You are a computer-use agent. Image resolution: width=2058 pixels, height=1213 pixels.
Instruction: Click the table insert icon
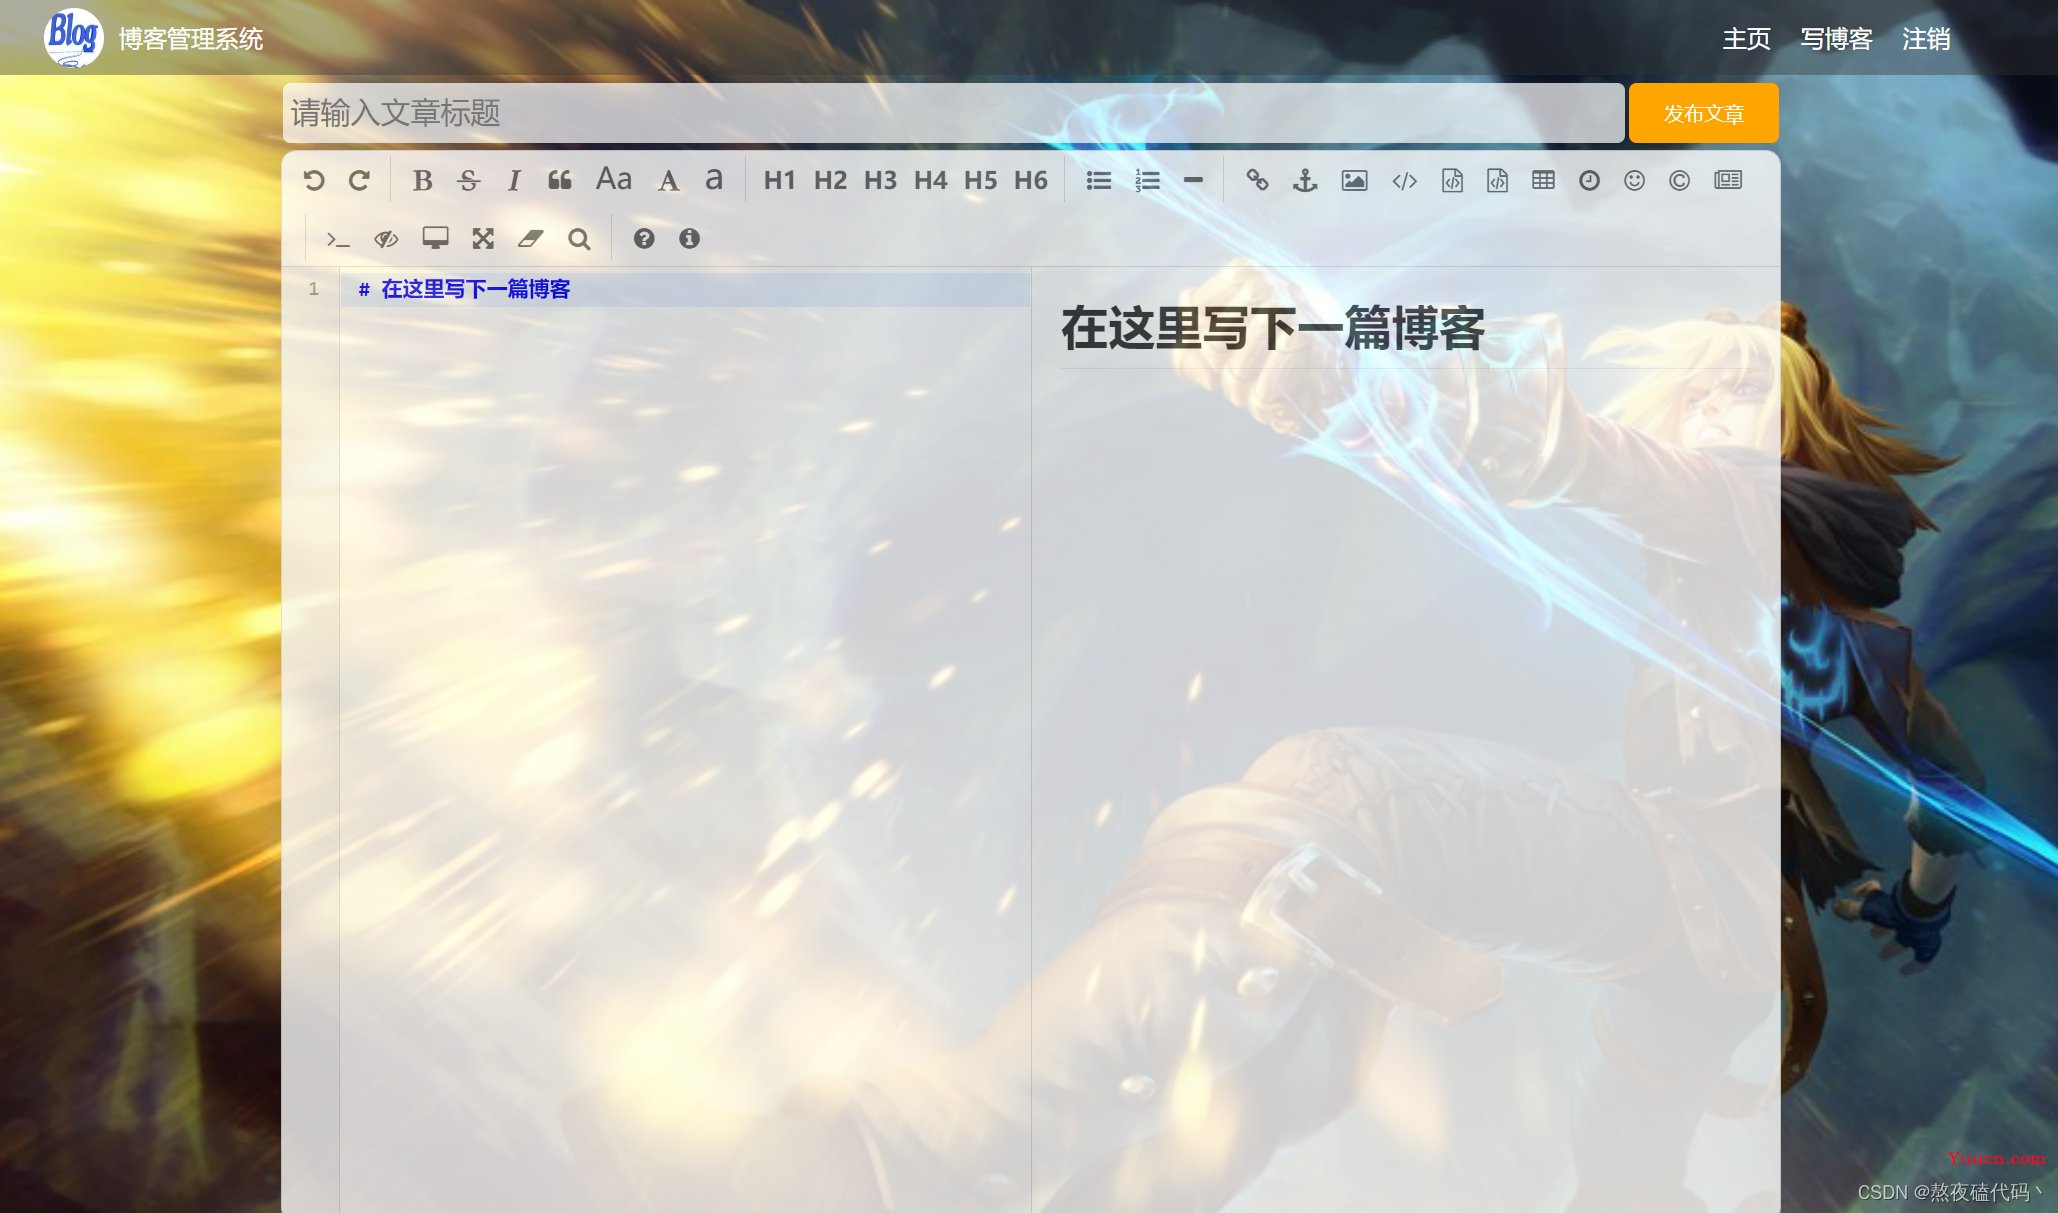click(1543, 179)
